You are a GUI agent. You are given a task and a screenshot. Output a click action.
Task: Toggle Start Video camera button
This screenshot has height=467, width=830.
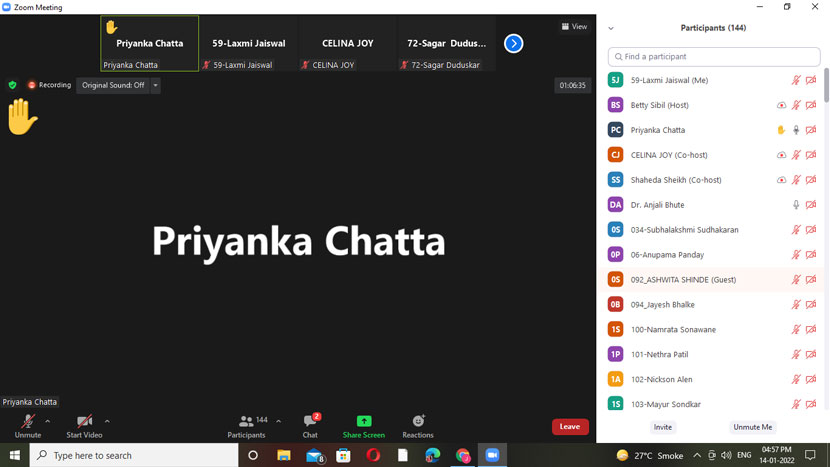pyautogui.click(x=84, y=422)
